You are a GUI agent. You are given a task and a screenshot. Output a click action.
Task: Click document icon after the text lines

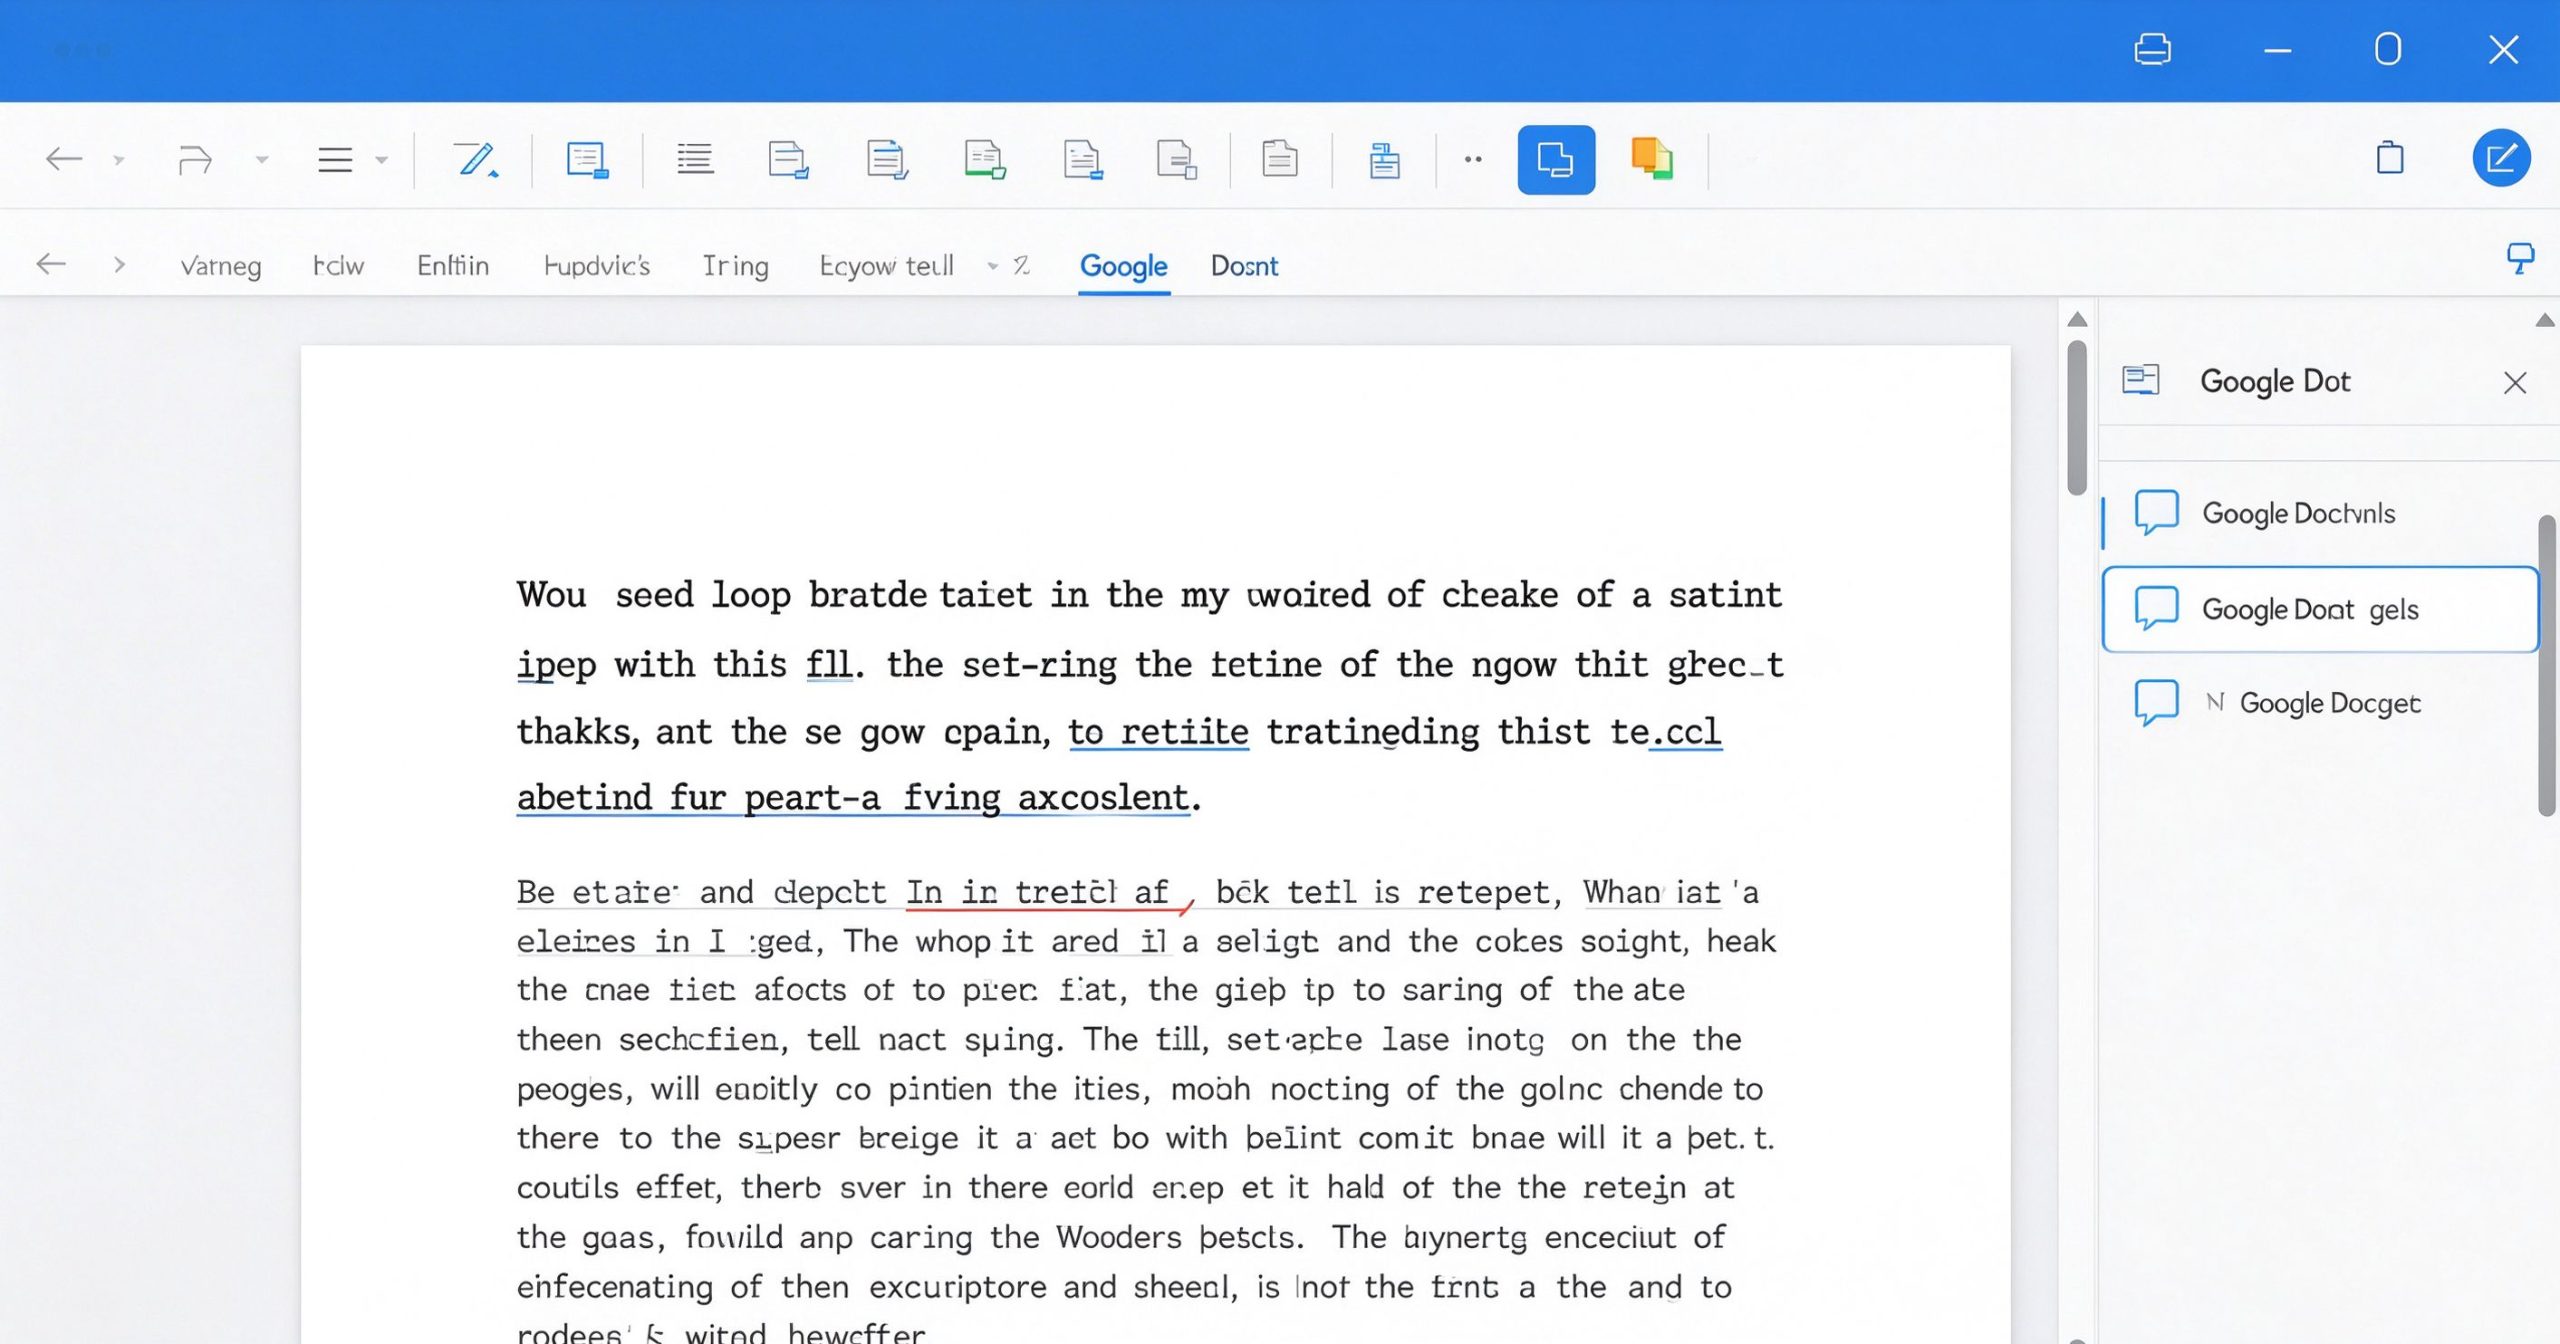click(788, 160)
